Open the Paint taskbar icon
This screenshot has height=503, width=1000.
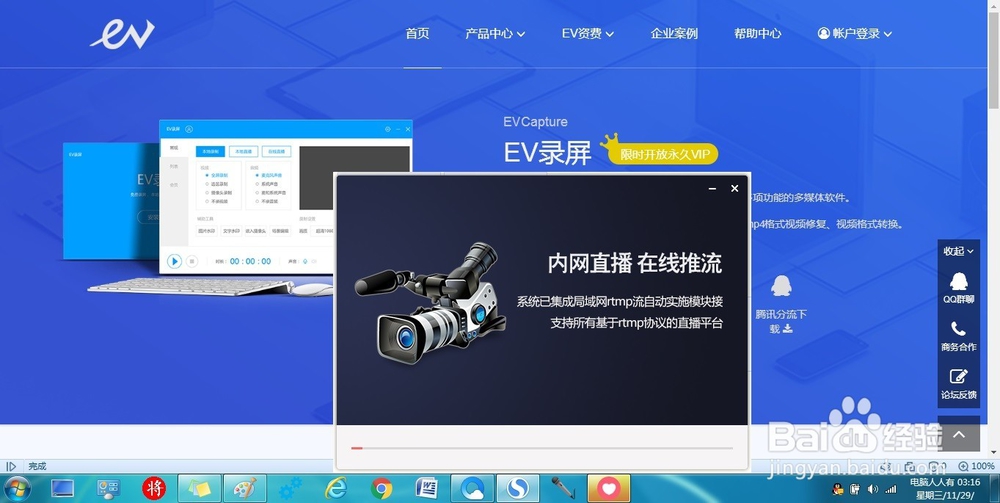click(x=245, y=489)
